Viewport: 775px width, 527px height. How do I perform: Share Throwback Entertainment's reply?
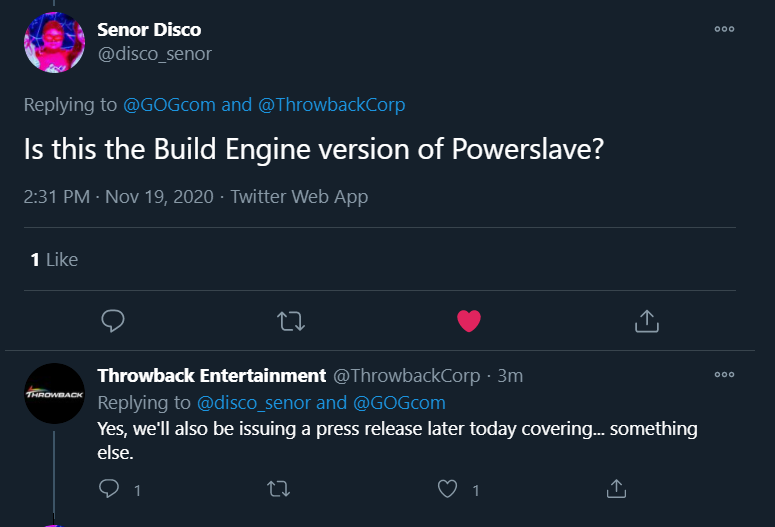pyautogui.click(x=616, y=489)
